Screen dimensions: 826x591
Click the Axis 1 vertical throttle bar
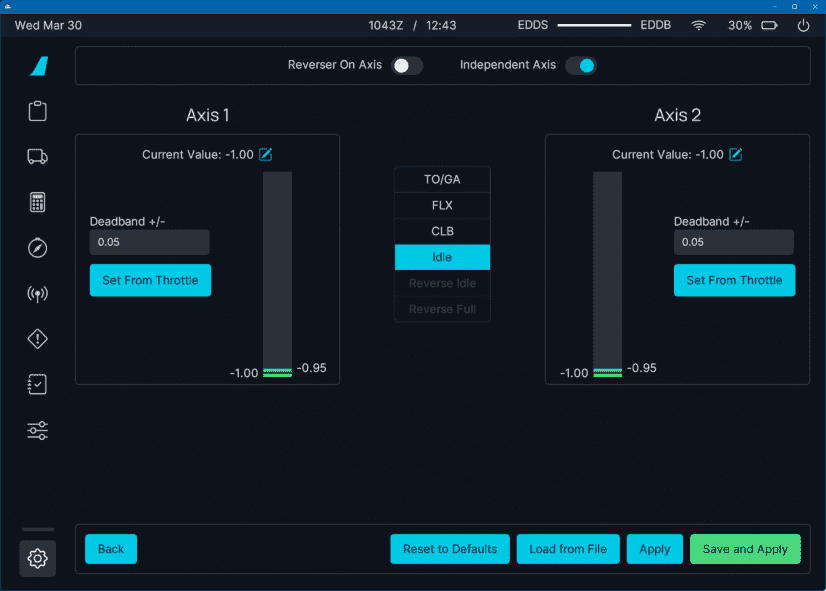coord(277,272)
